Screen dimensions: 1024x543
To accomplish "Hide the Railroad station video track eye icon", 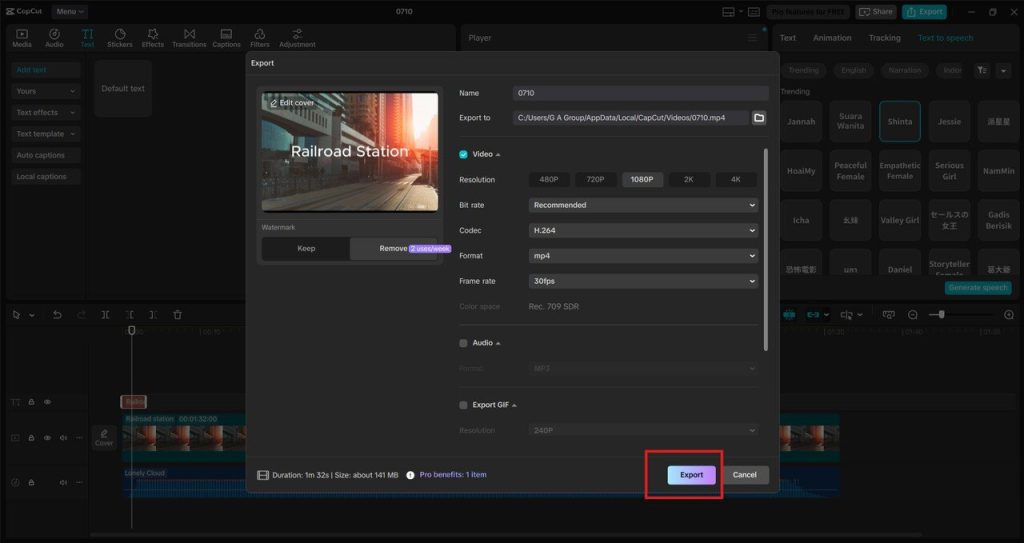I will click(x=47, y=438).
